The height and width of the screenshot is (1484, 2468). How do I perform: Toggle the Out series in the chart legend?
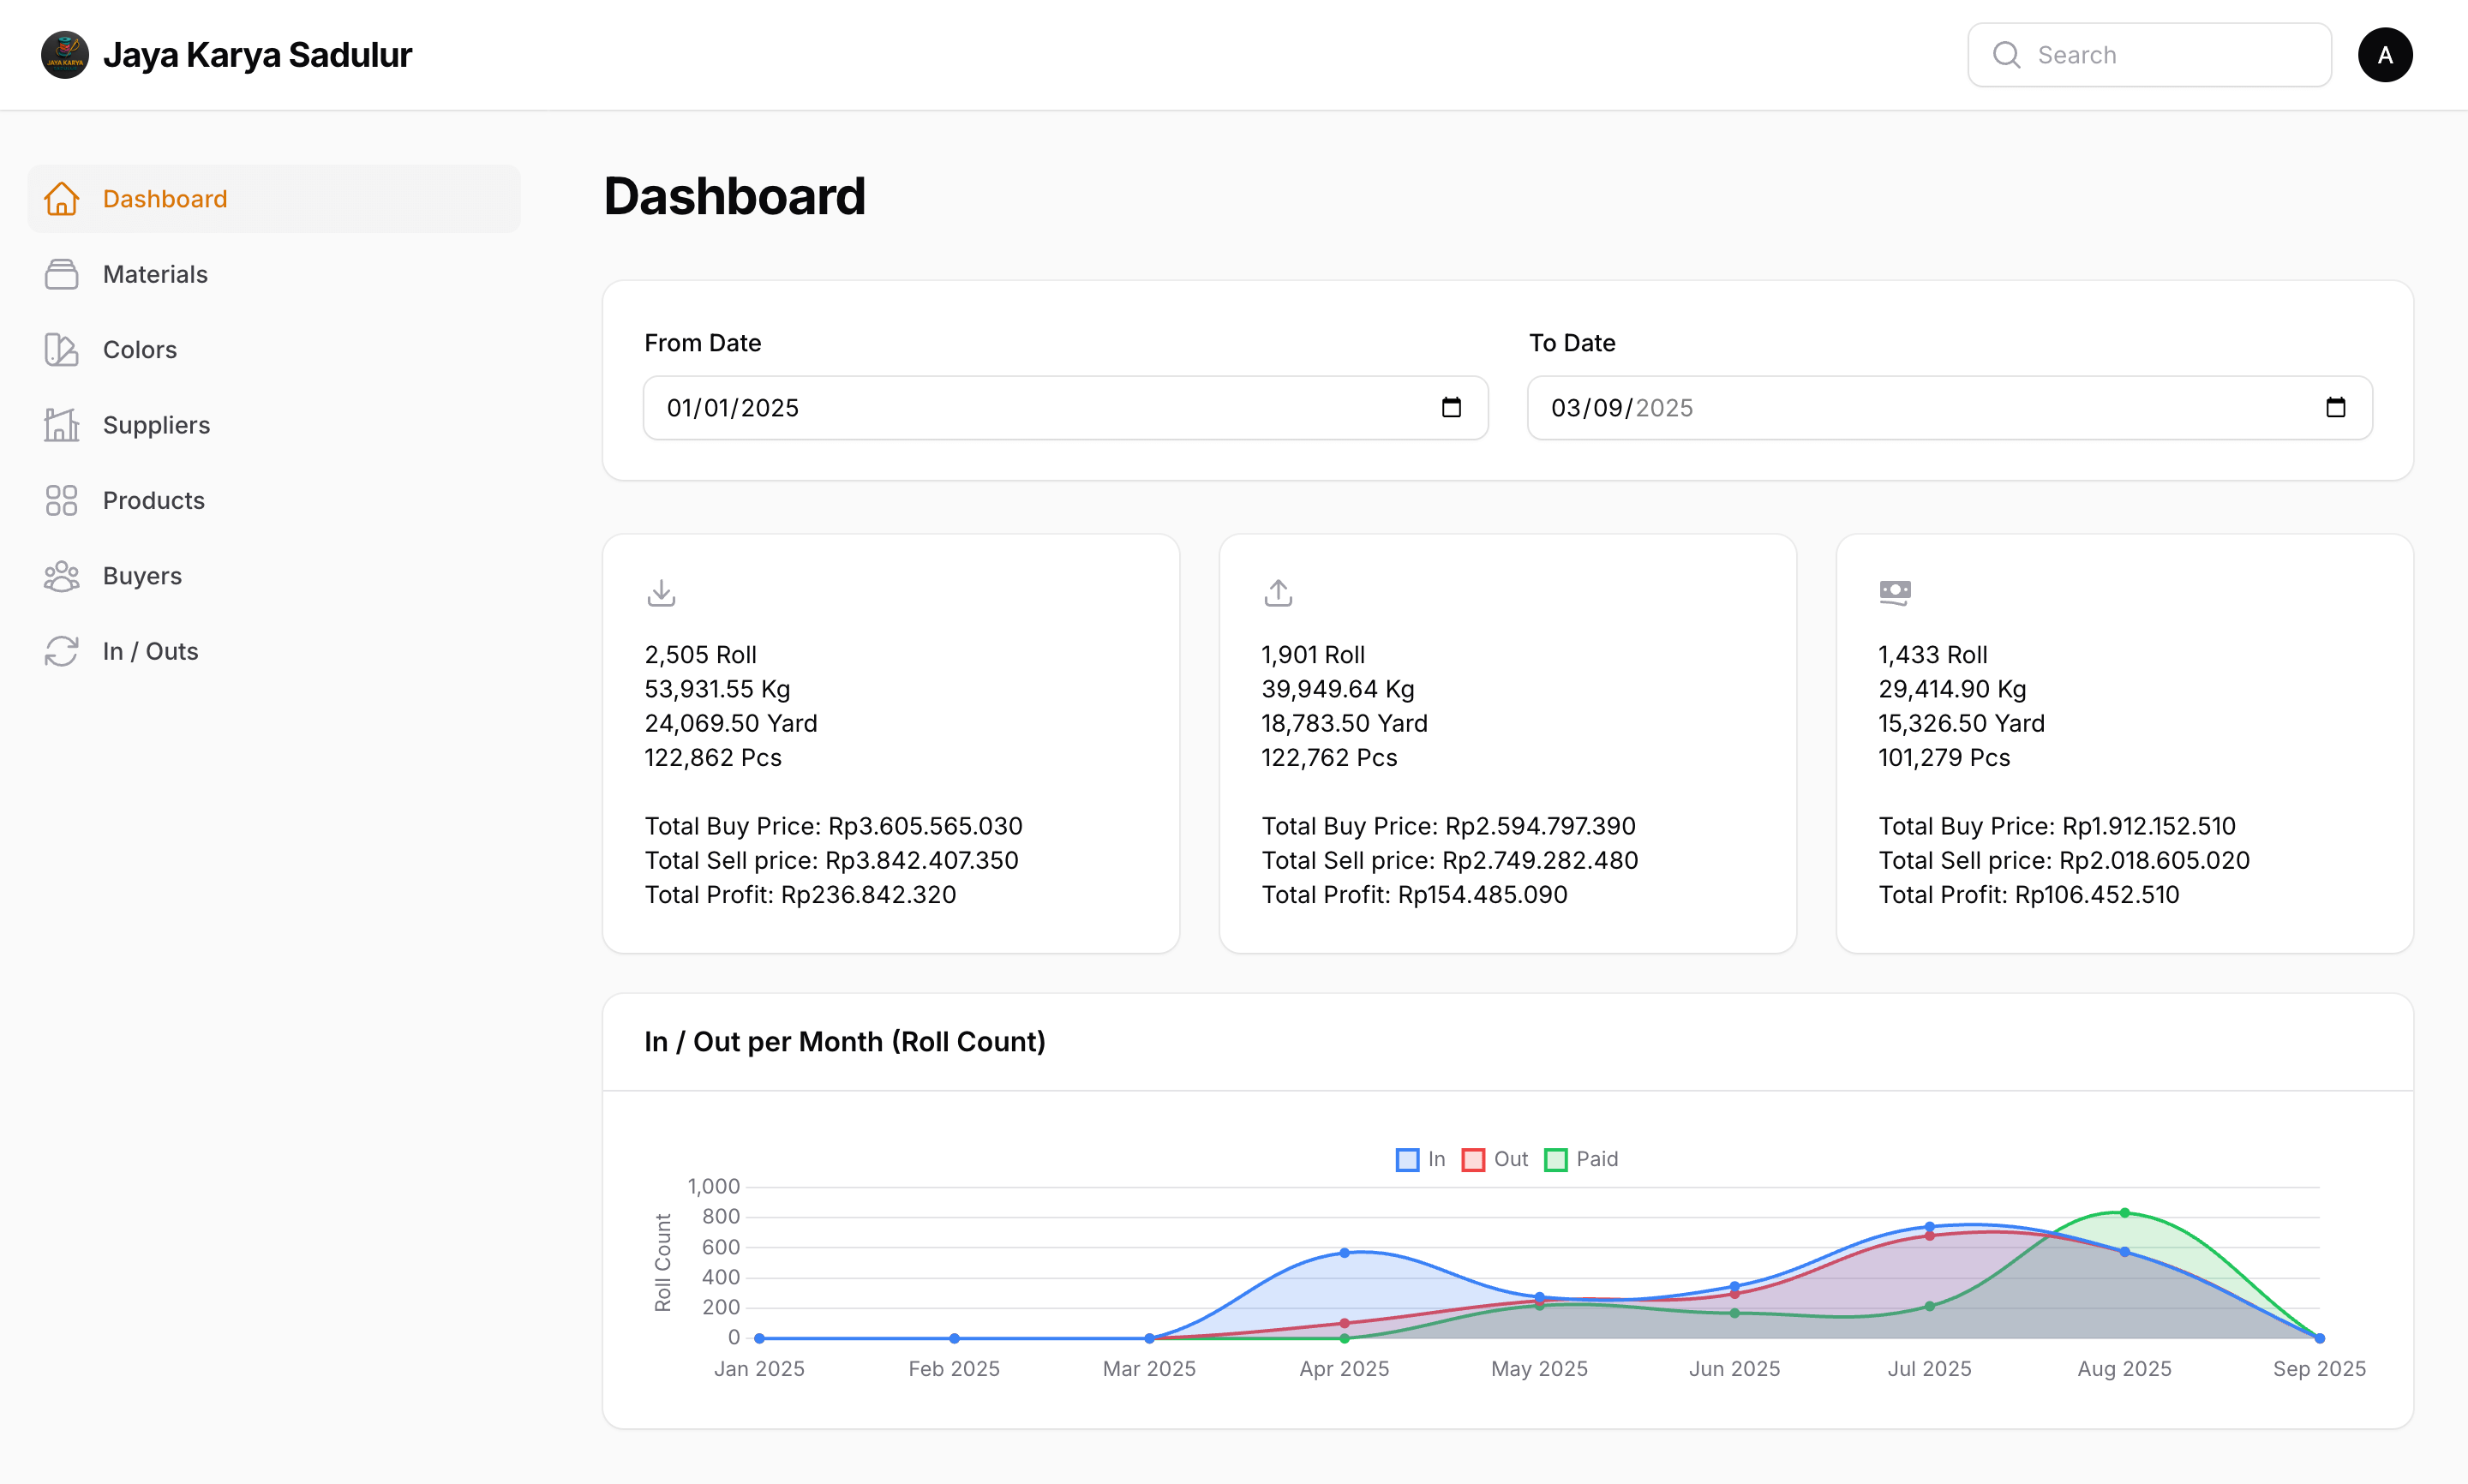(x=1494, y=1159)
